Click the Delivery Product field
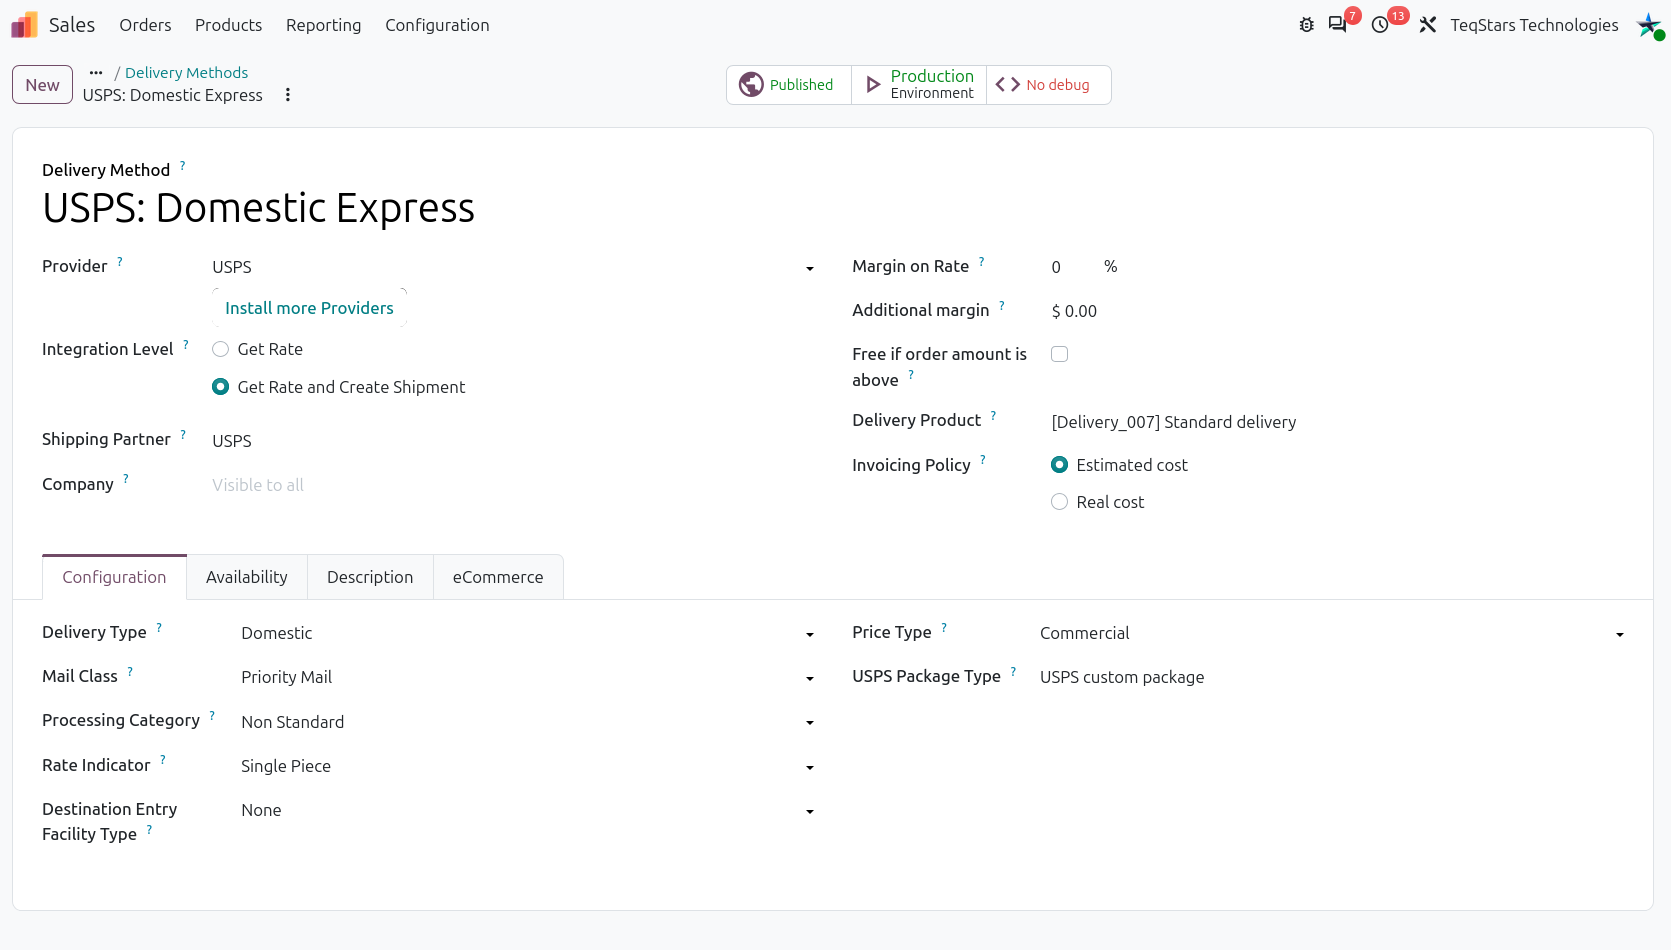Screen dimensions: 1671x950 point(1337,422)
